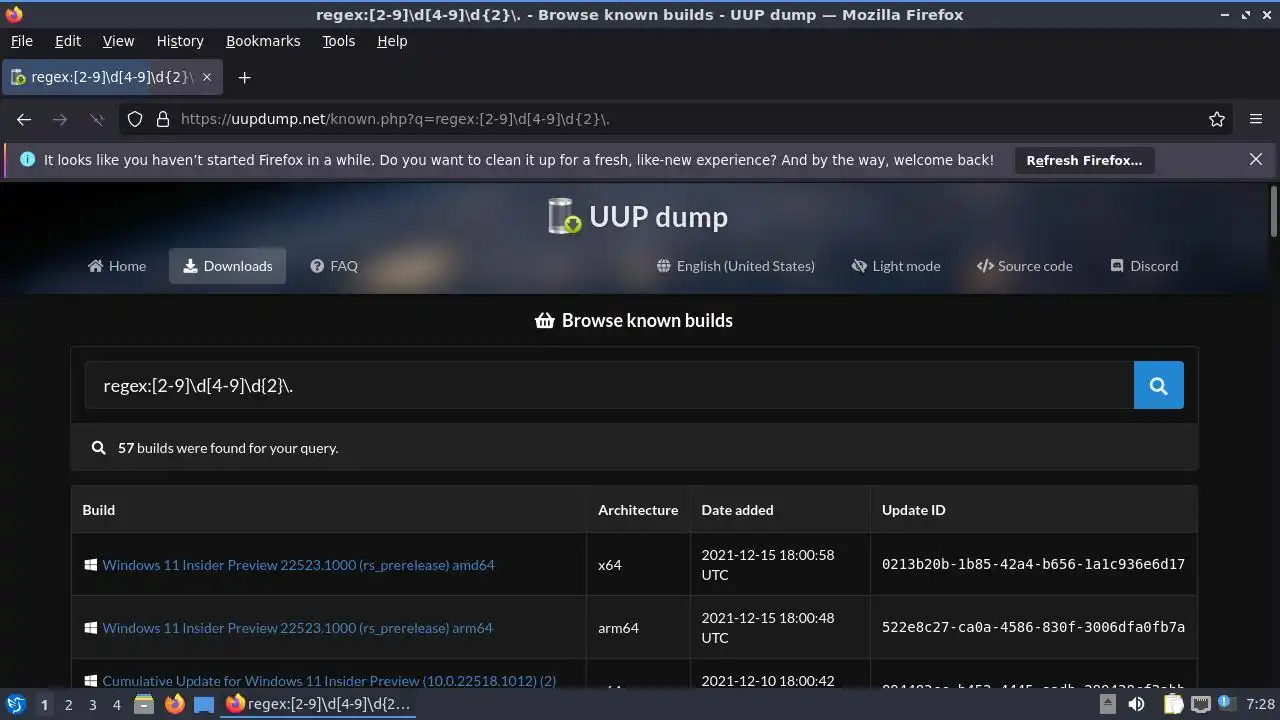Viewport: 1280px width, 720px height.
Task: Open the Firefox hamburger application menu
Action: click(x=1256, y=119)
